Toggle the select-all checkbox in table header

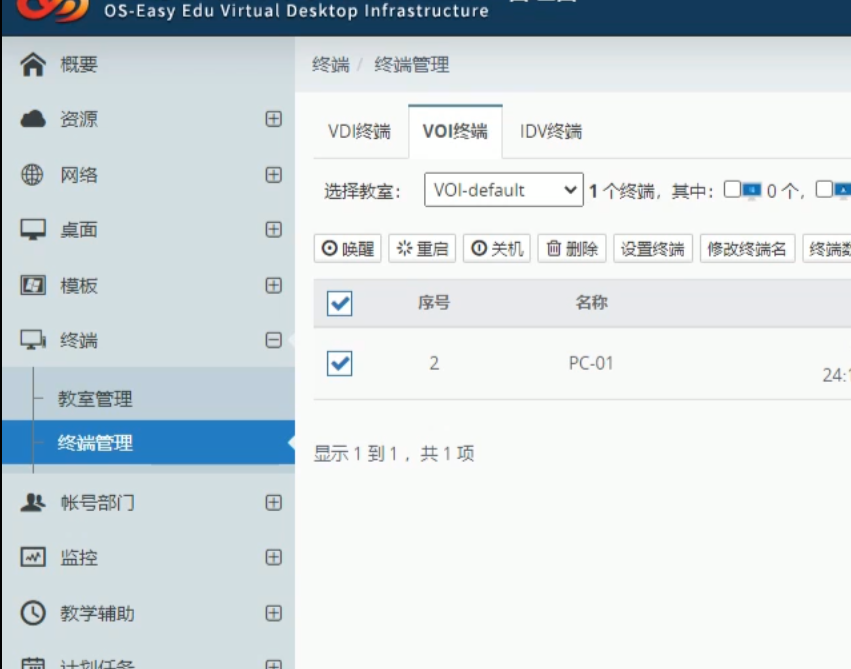[x=340, y=303]
